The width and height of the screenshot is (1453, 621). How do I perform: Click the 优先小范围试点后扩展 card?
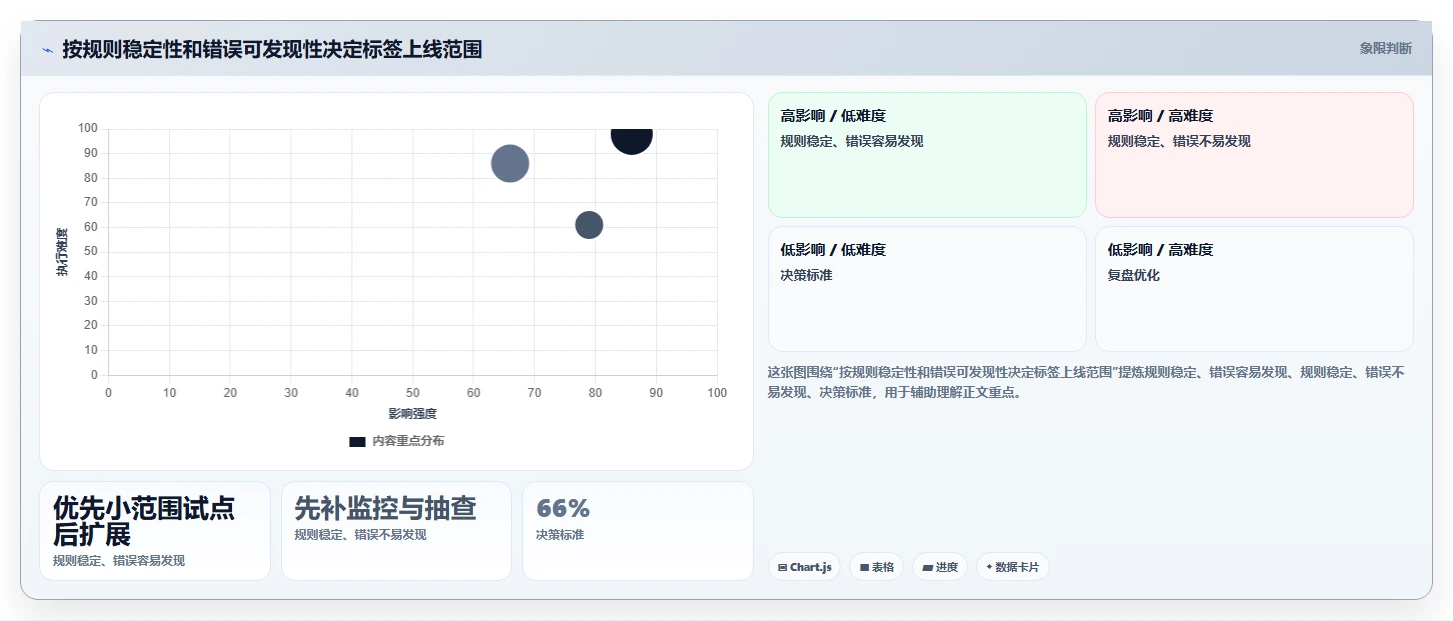(155, 531)
